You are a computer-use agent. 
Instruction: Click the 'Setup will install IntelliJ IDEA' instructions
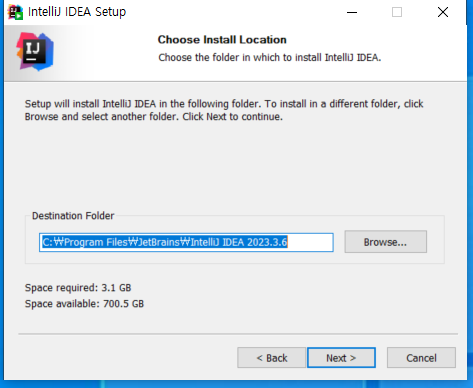coord(224,110)
